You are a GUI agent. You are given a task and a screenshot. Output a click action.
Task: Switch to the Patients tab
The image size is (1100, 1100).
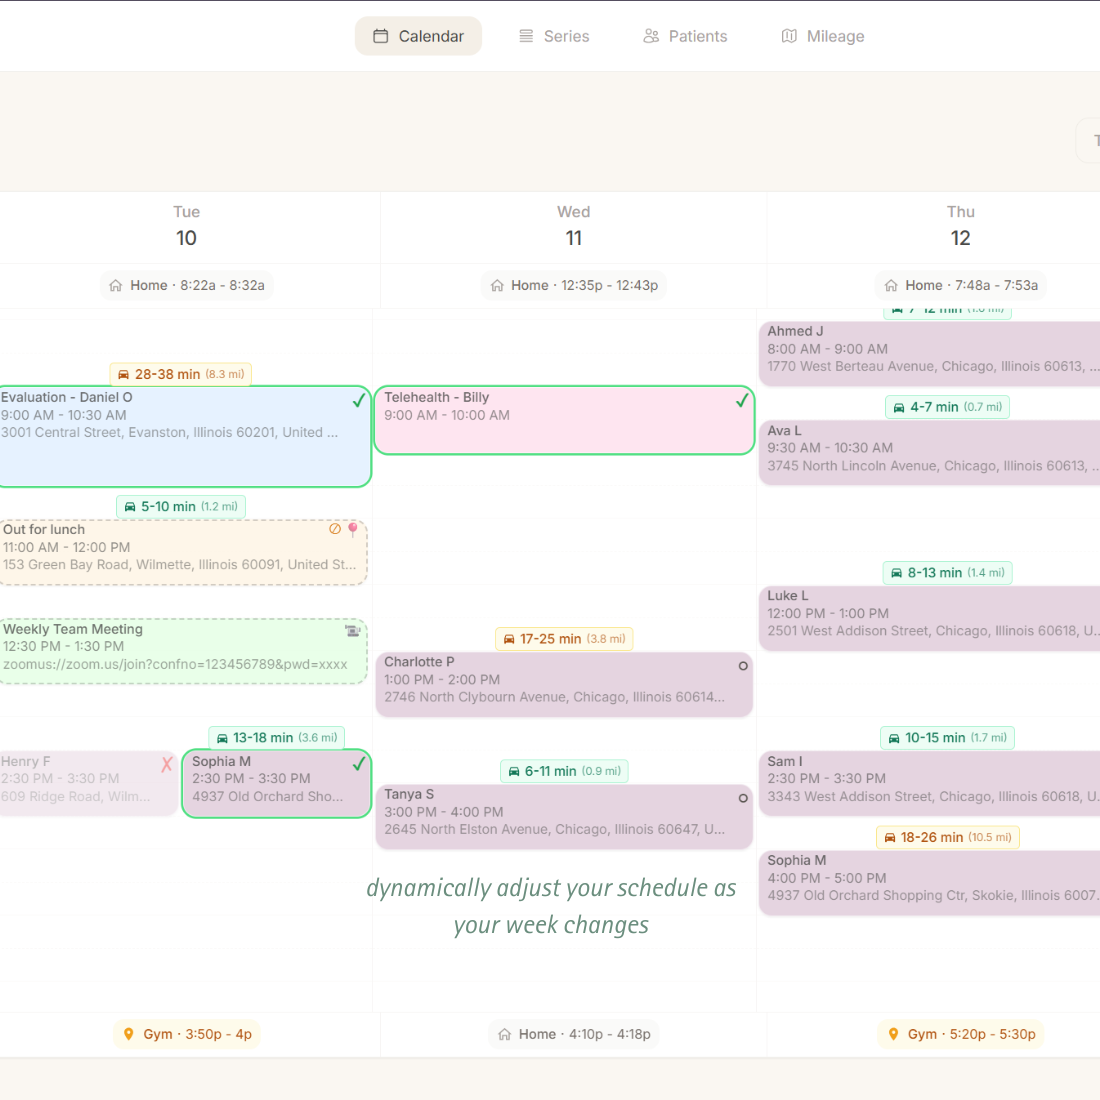[686, 35]
